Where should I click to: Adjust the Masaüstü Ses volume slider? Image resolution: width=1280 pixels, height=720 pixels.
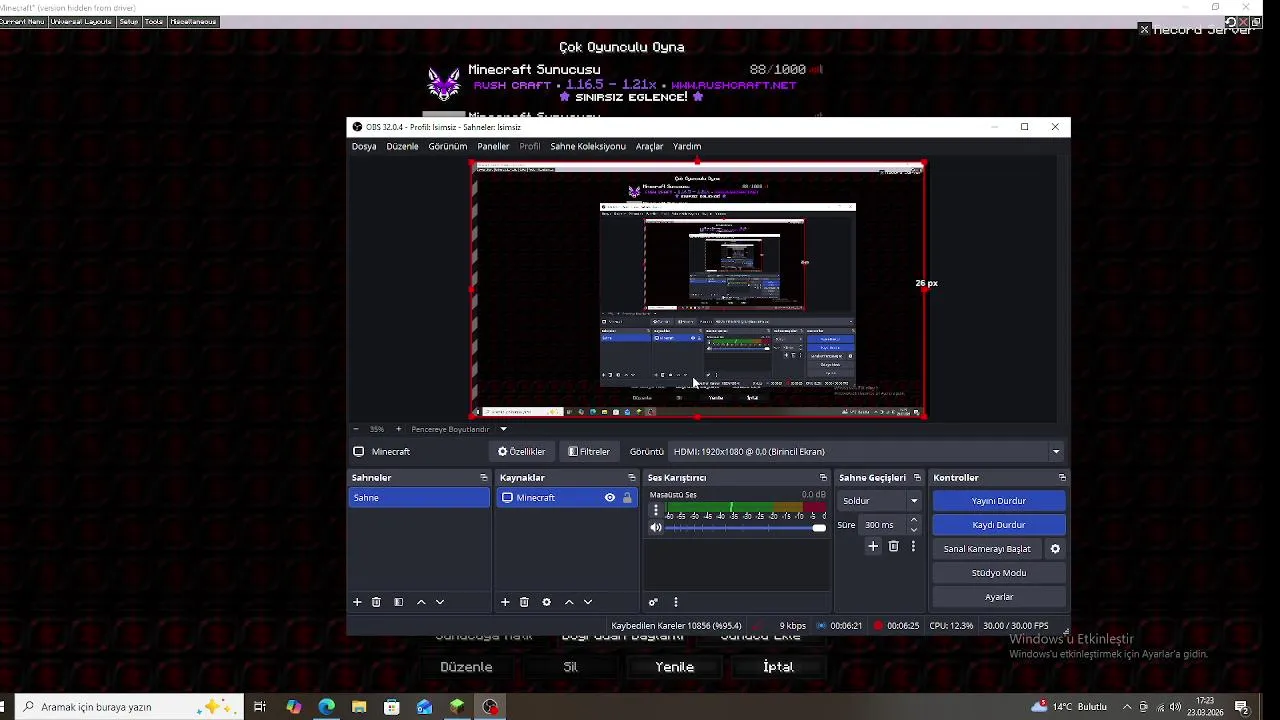point(746,528)
